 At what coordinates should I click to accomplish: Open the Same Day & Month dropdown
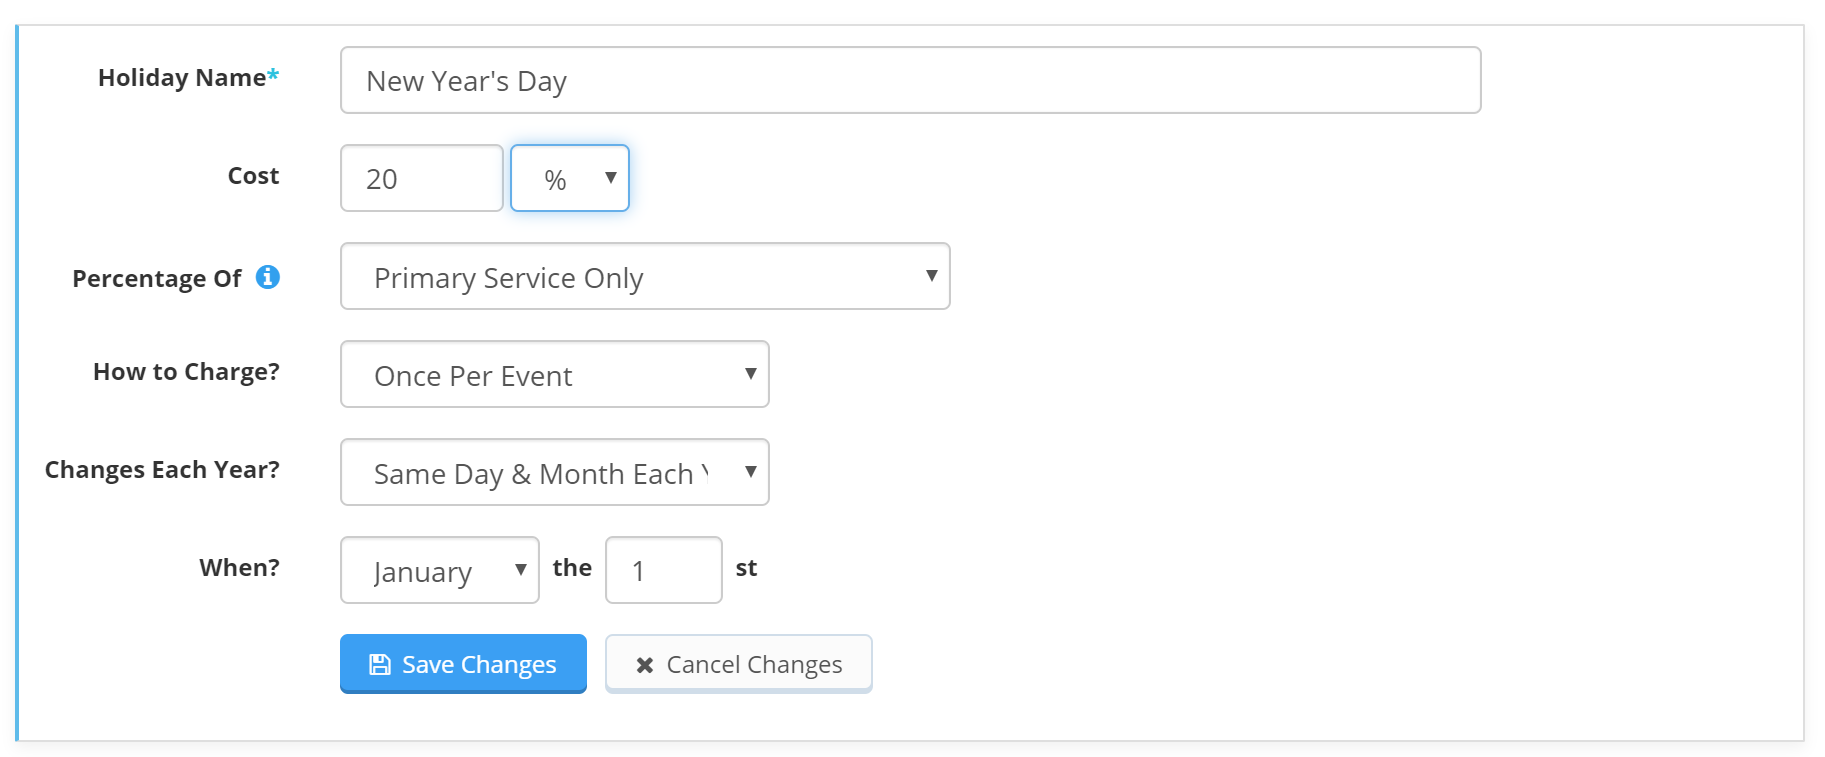pyautogui.click(x=554, y=472)
